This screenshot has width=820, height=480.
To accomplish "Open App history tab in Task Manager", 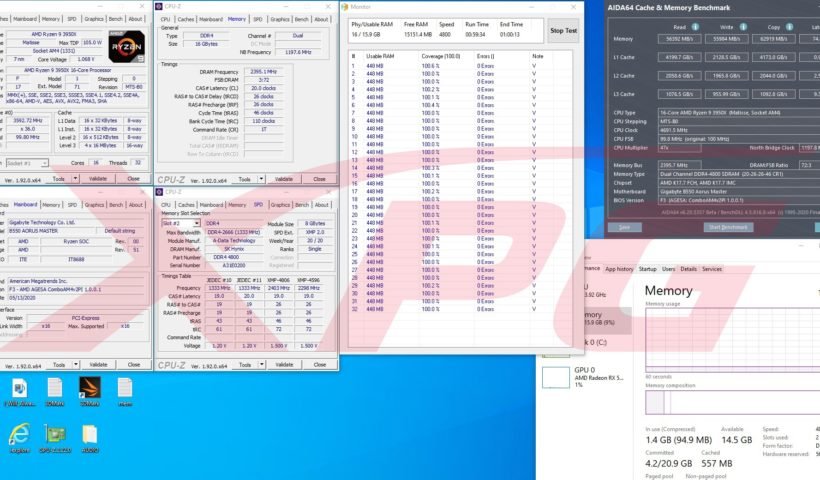I will coord(619,269).
